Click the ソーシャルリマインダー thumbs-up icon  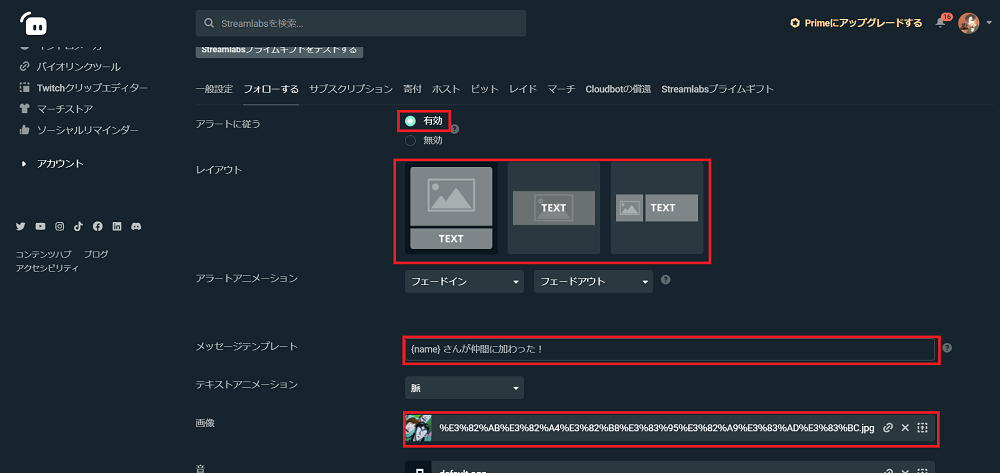tap(25, 129)
